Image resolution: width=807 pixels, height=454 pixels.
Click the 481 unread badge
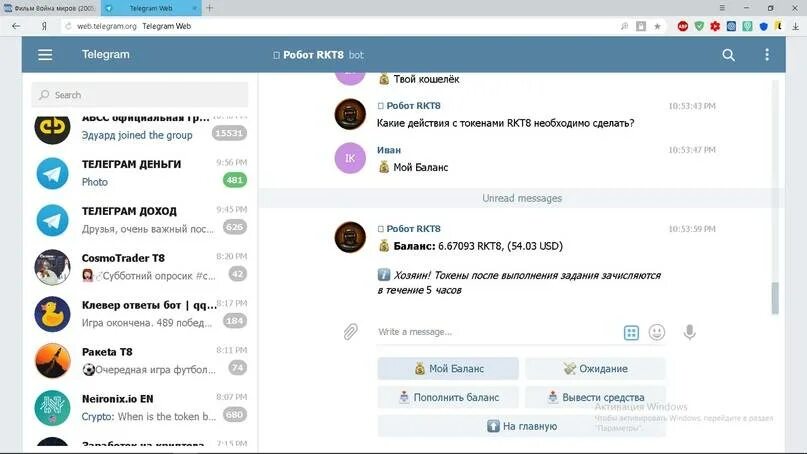coord(235,180)
